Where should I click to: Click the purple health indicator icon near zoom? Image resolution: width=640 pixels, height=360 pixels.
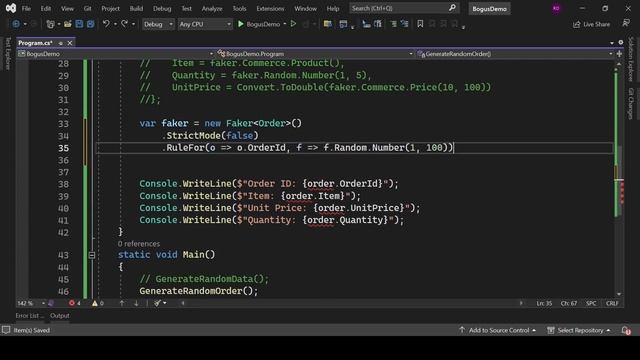[x=51, y=303]
